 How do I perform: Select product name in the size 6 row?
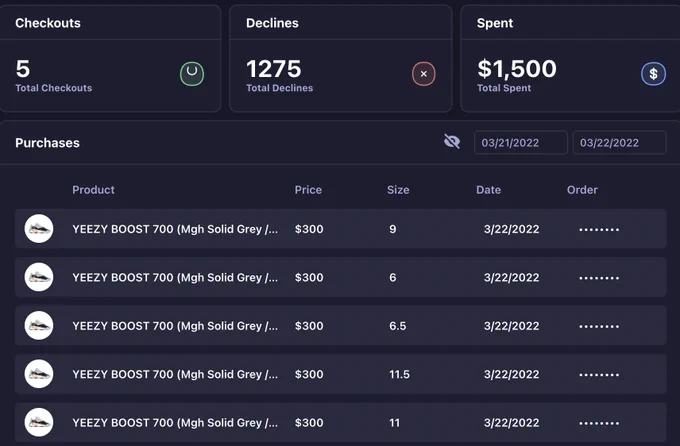175,277
